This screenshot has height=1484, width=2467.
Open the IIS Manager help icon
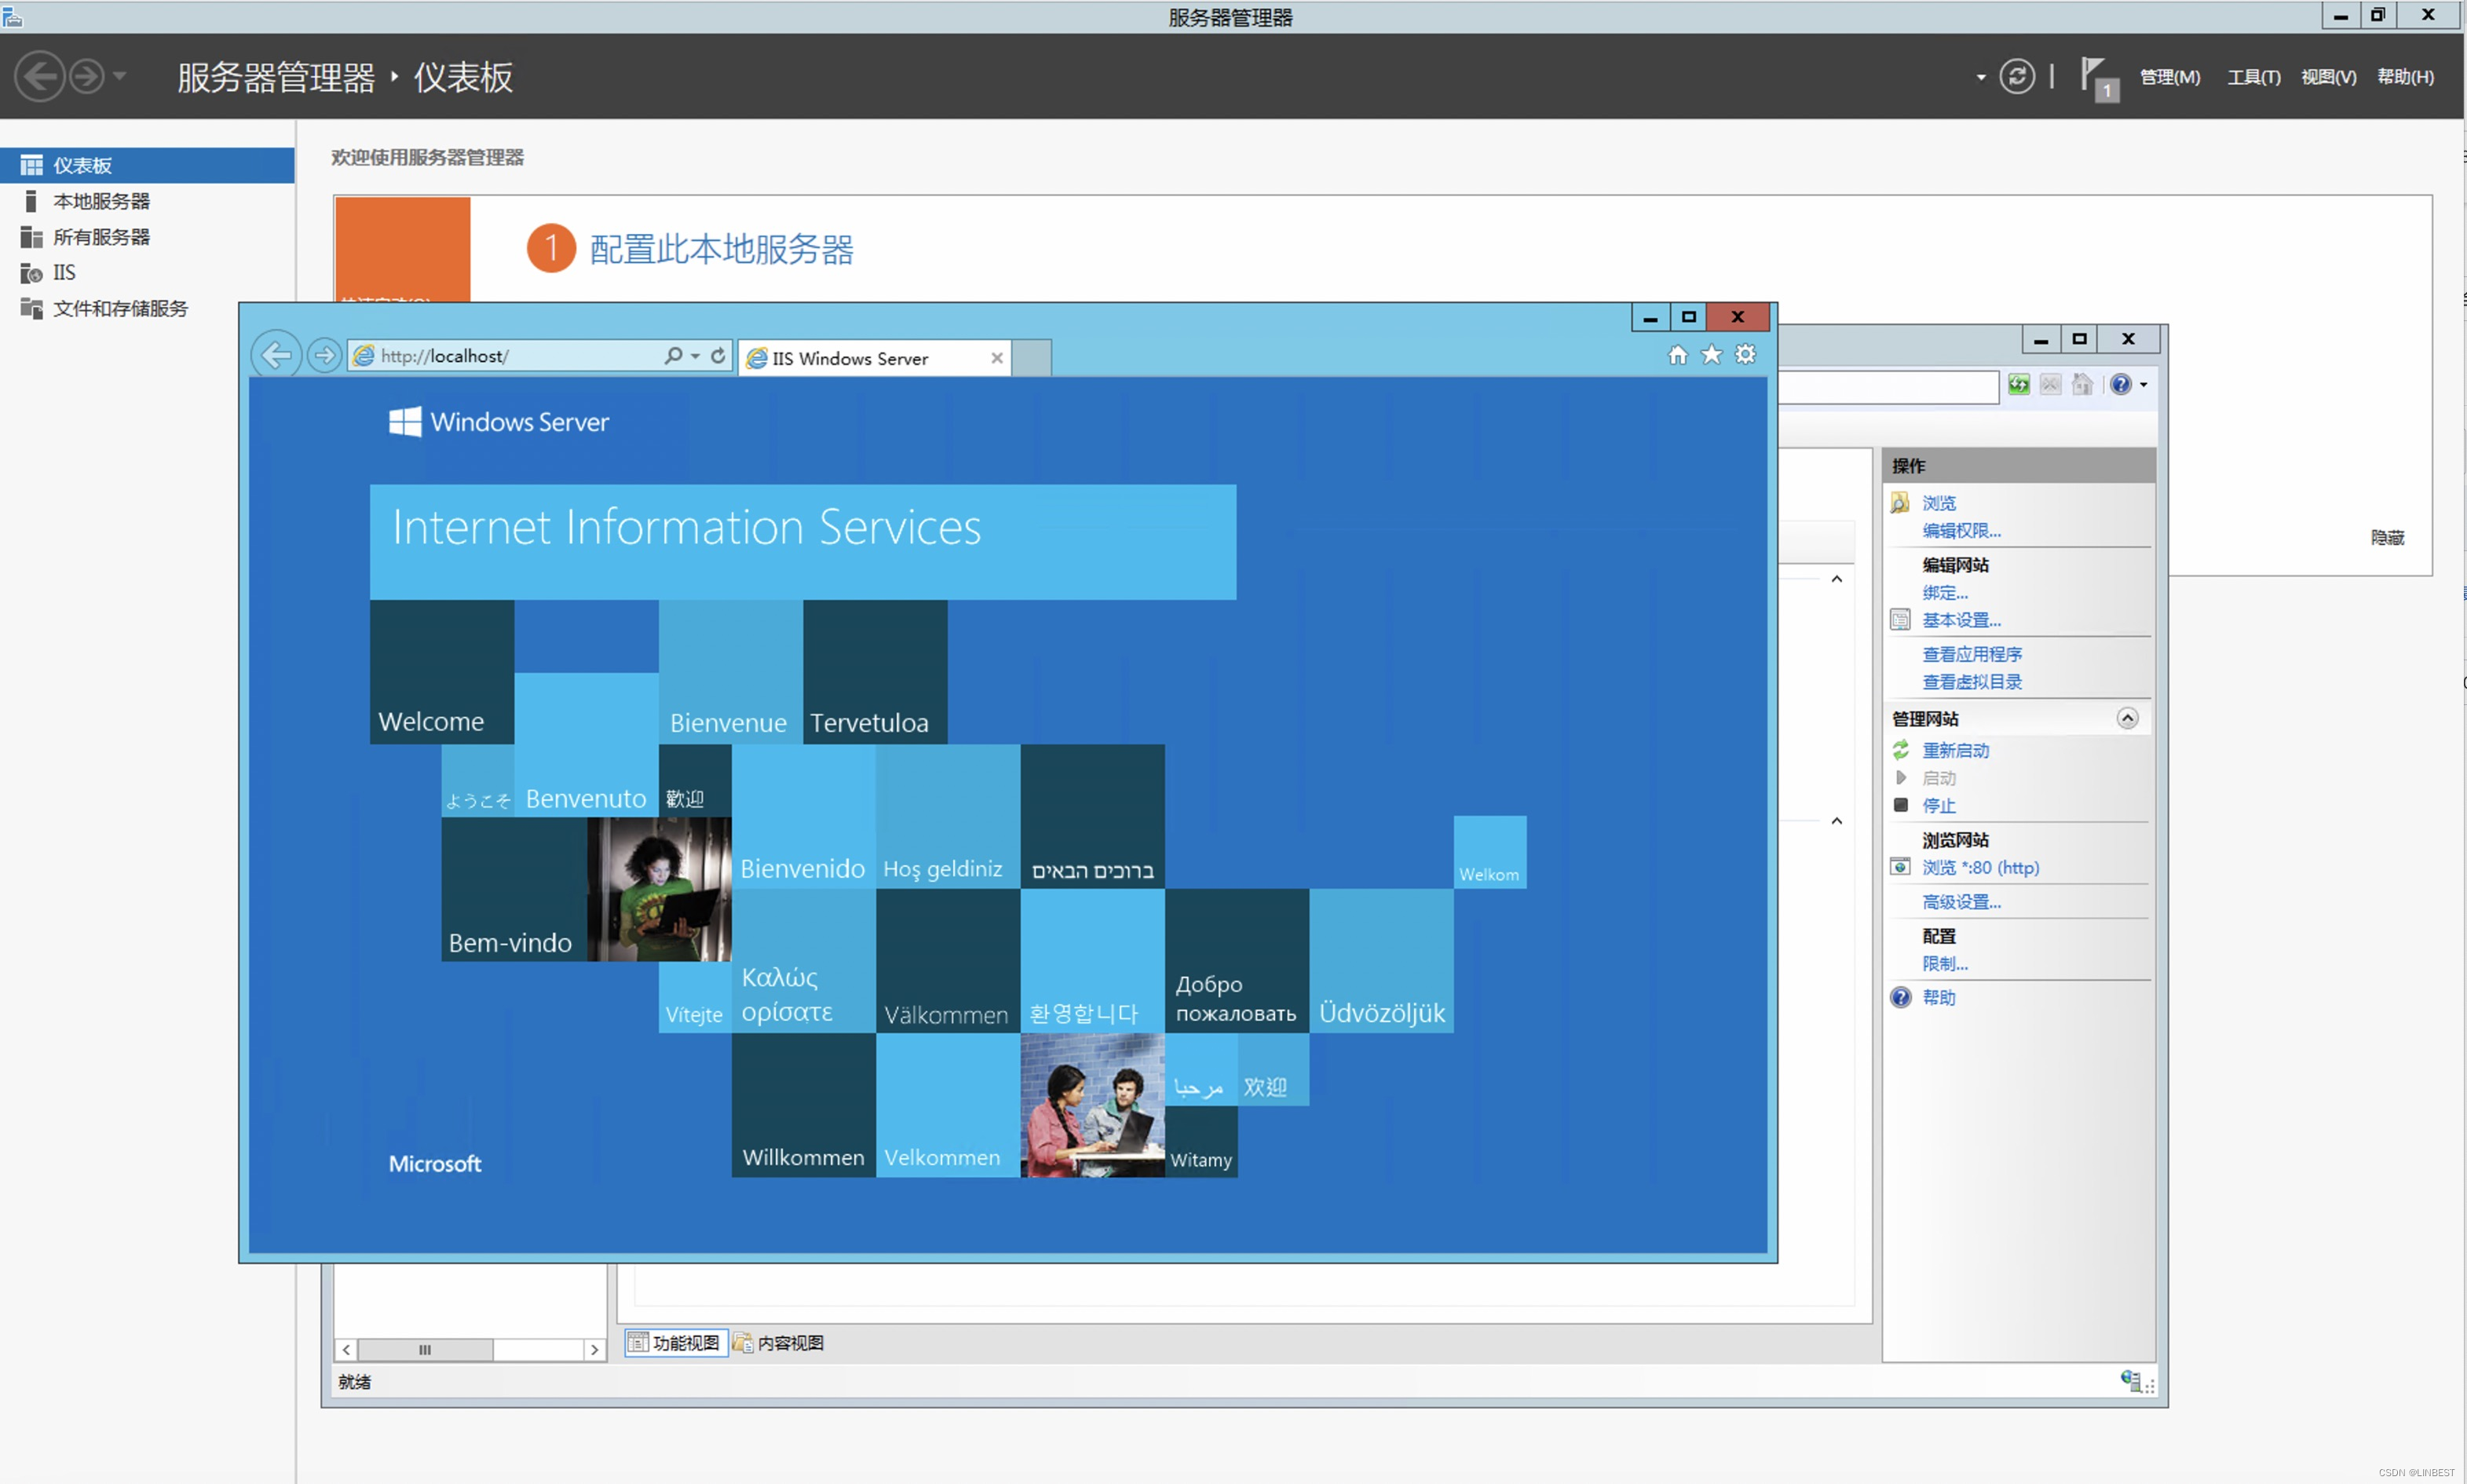(2120, 385)
